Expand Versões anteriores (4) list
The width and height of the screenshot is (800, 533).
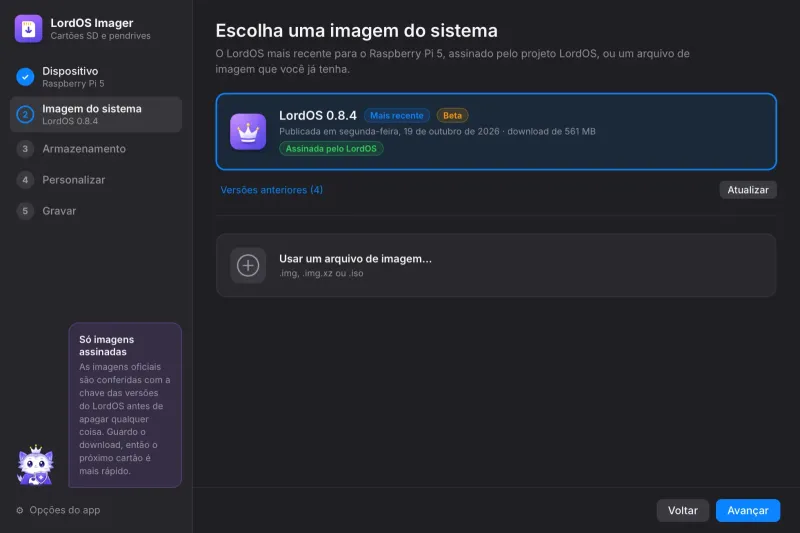[x=271, y=190]
